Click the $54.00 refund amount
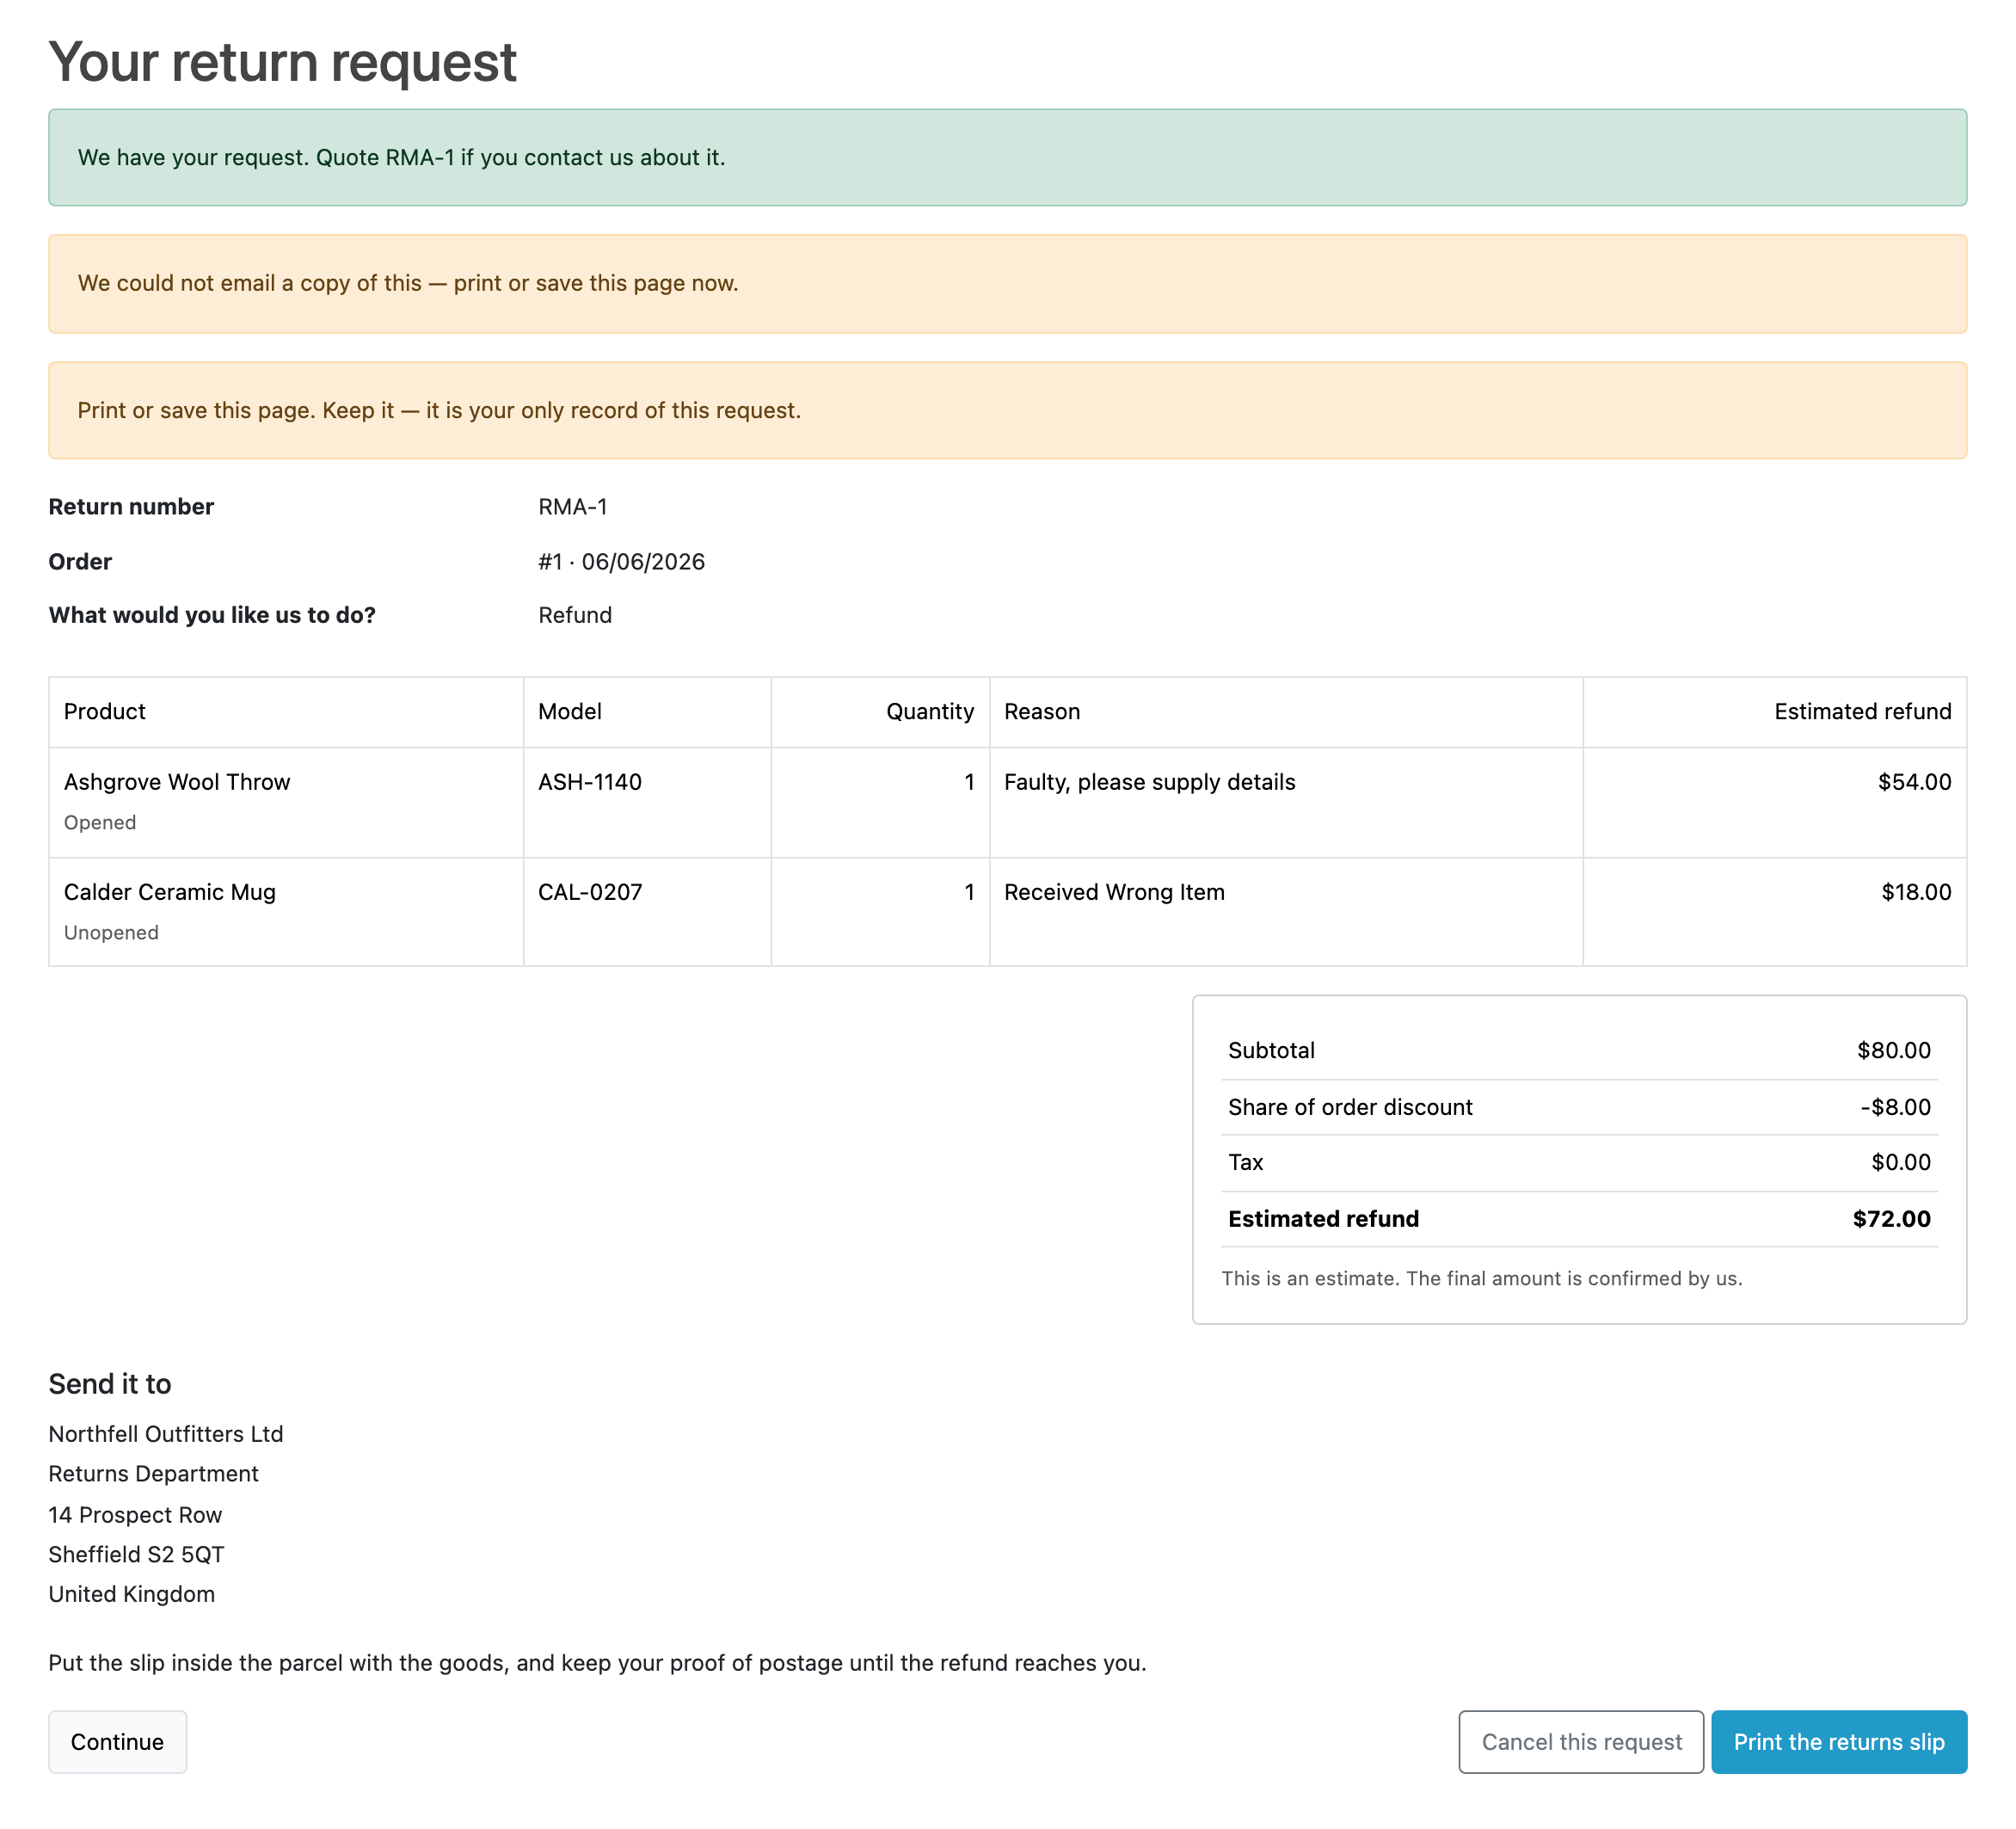 pyautogui.click(x=1914, y=782)
